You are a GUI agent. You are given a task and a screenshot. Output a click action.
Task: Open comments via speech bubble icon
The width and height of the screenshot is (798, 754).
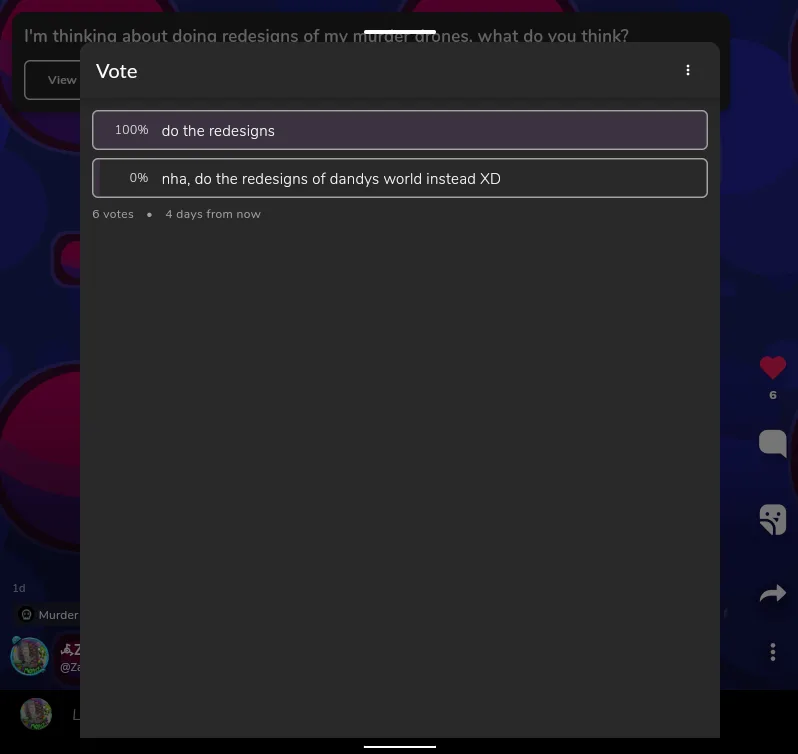pyautogui.click(x=773, y=443)
